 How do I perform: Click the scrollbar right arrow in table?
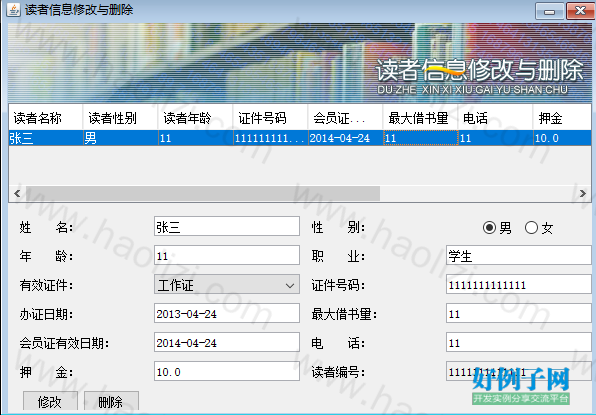583,193
